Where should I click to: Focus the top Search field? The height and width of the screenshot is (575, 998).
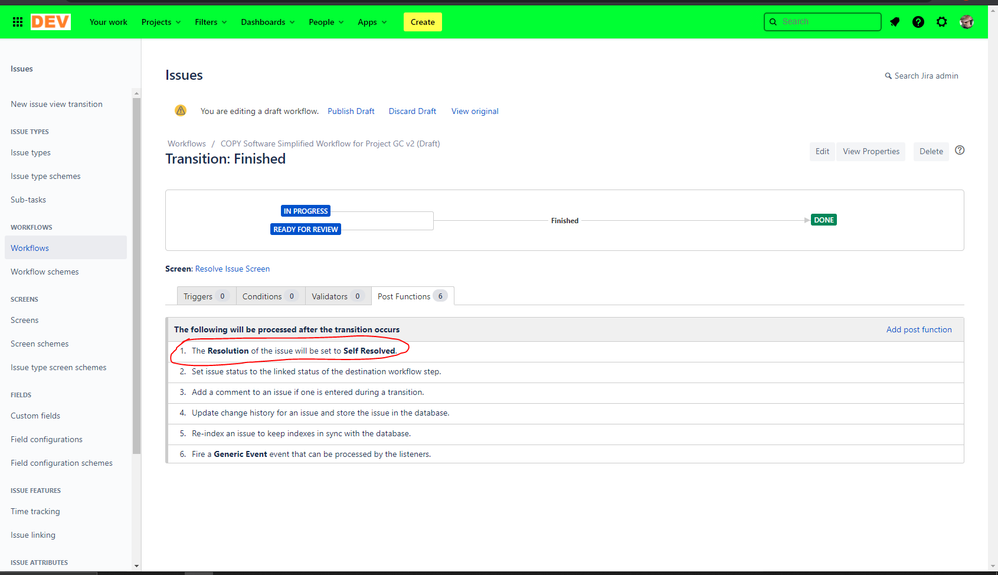(822, 22)
